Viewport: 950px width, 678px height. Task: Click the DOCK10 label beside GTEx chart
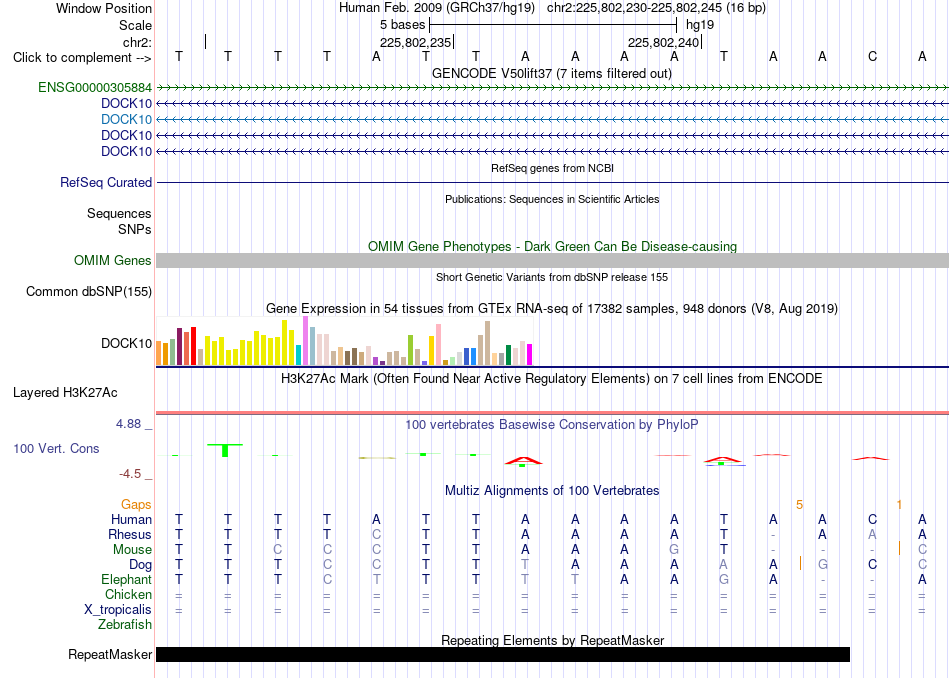[127, 344]
